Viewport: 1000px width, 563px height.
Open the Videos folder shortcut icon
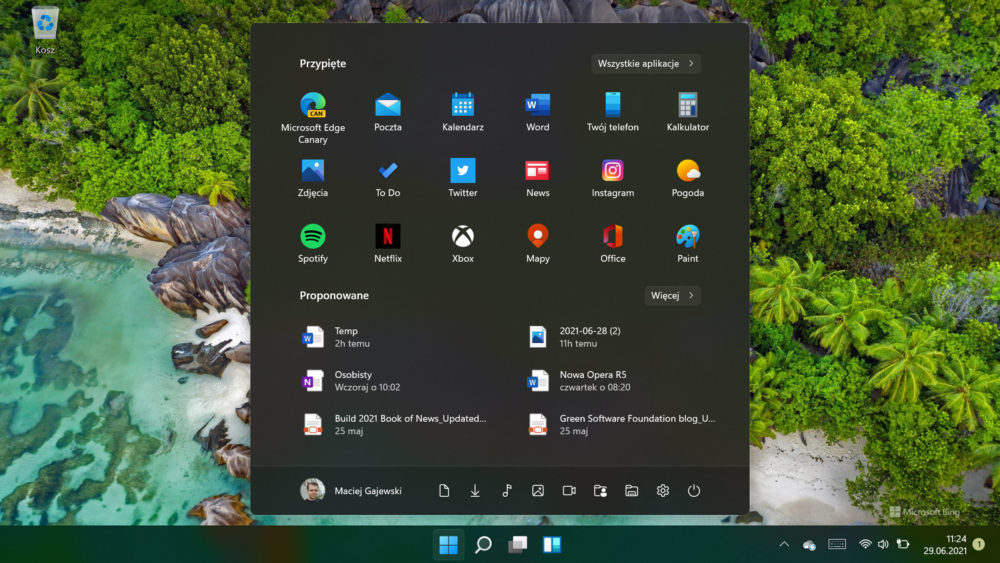tap(569, 490)
